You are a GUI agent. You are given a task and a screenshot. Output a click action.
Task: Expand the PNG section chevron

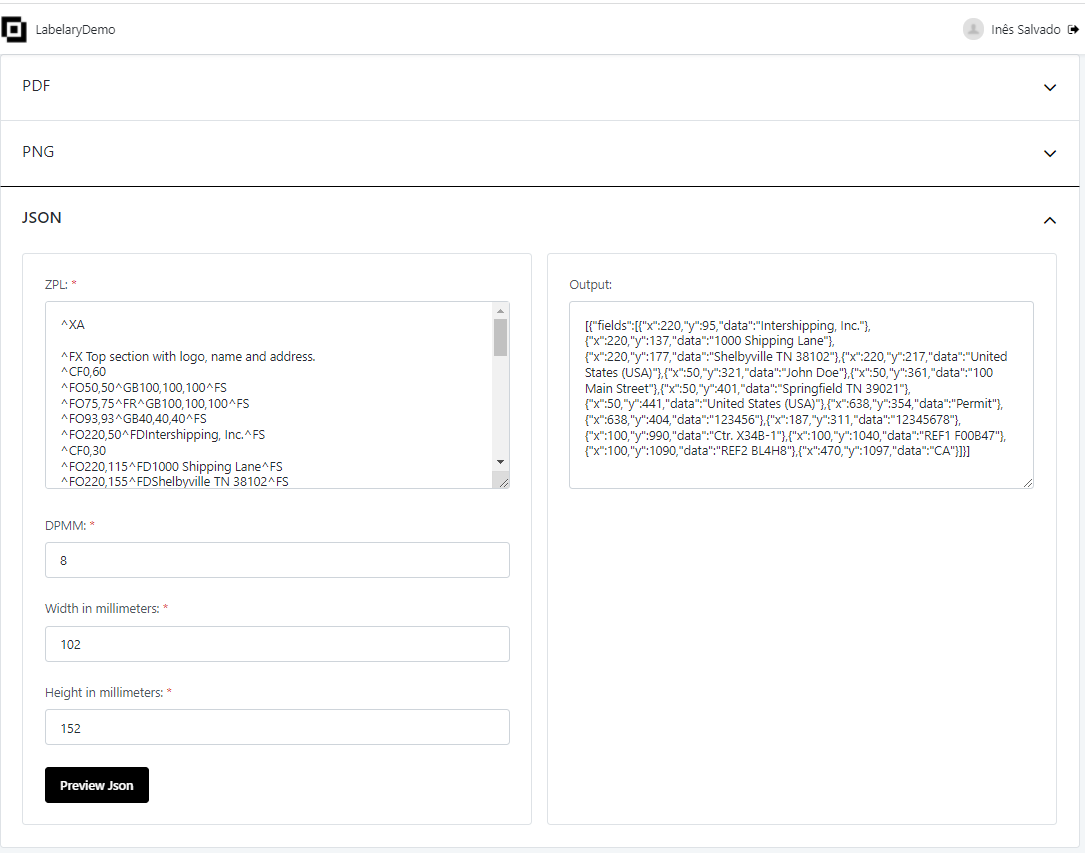point(1050,154)
